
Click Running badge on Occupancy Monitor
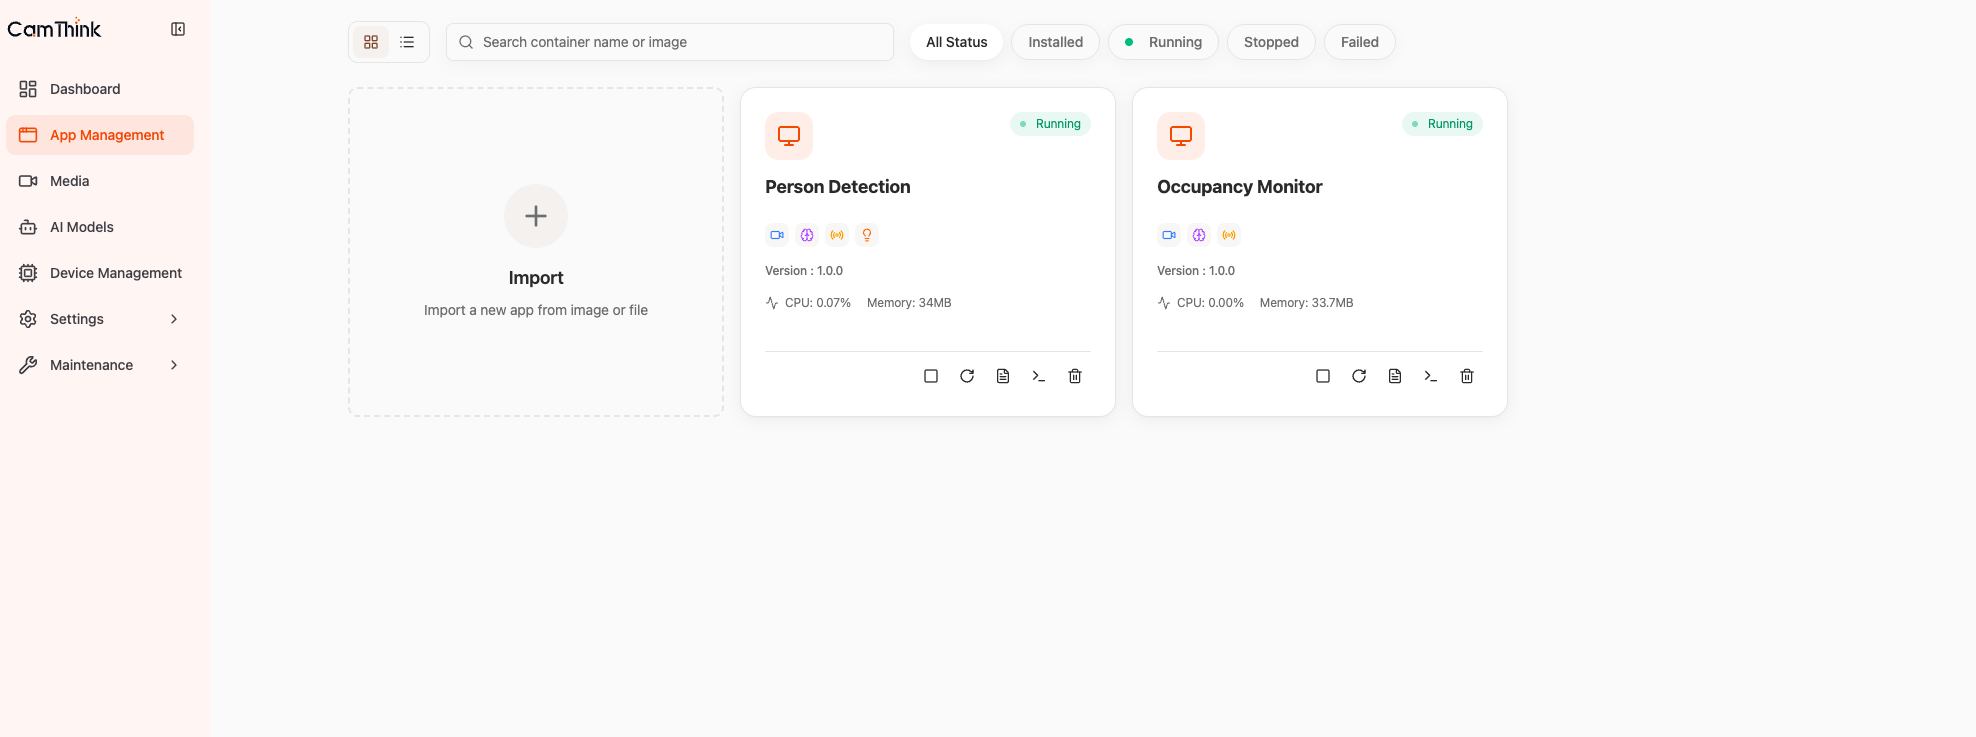[1442, 124]
